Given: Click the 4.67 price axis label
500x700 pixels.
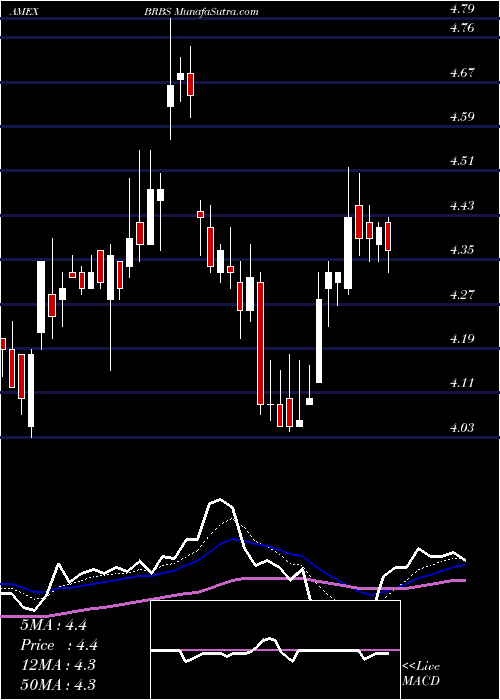Looking at the screenshot, I should point(461,73).
